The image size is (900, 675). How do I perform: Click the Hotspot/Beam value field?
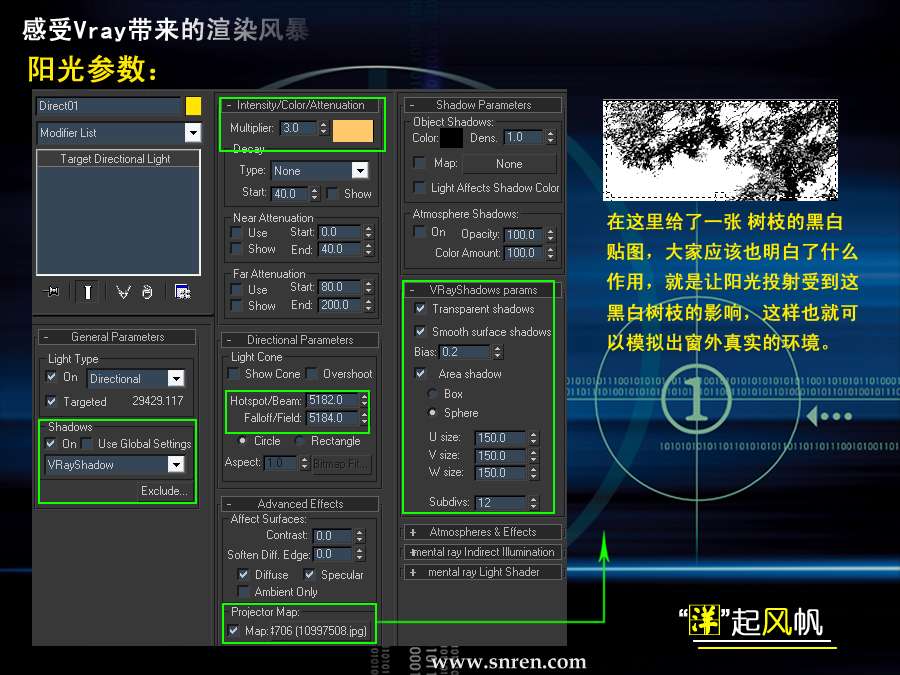tap(333, 400)
